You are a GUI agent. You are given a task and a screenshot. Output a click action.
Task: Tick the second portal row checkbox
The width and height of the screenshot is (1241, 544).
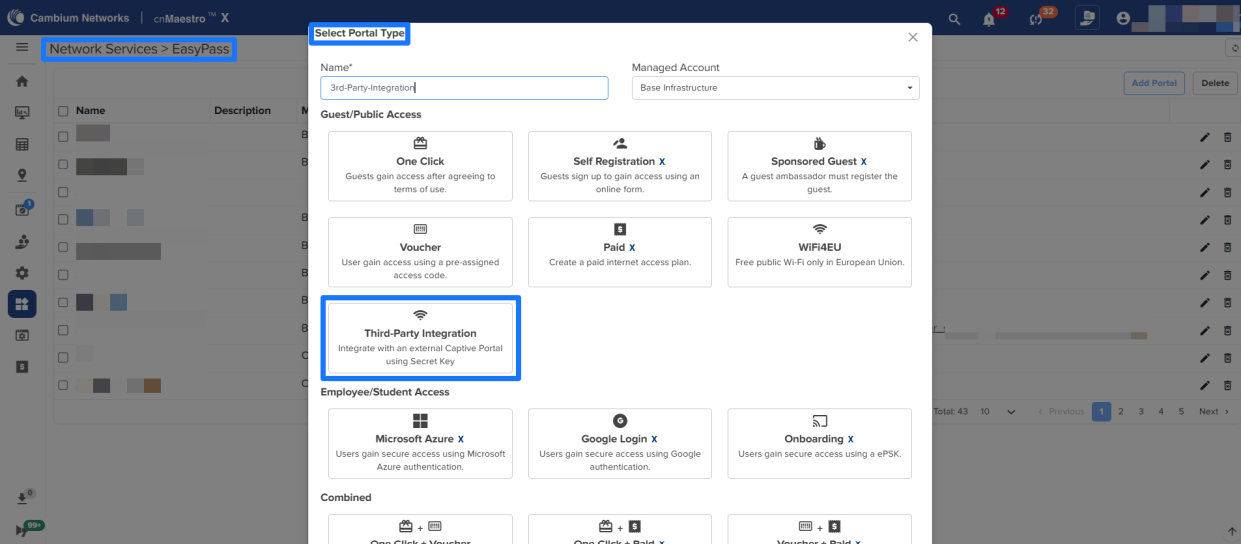(x=63, y=164)
